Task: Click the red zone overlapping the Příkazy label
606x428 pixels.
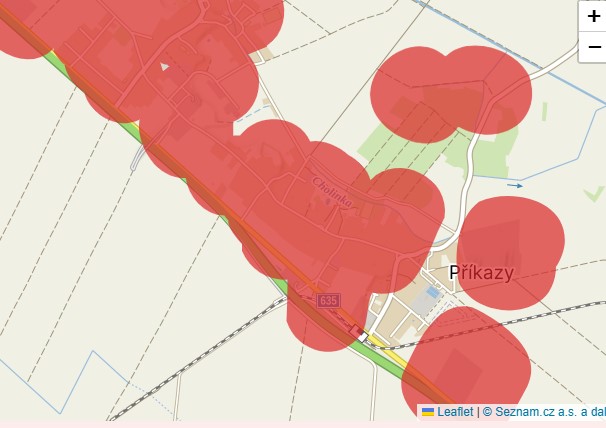Action: point(511,253)
